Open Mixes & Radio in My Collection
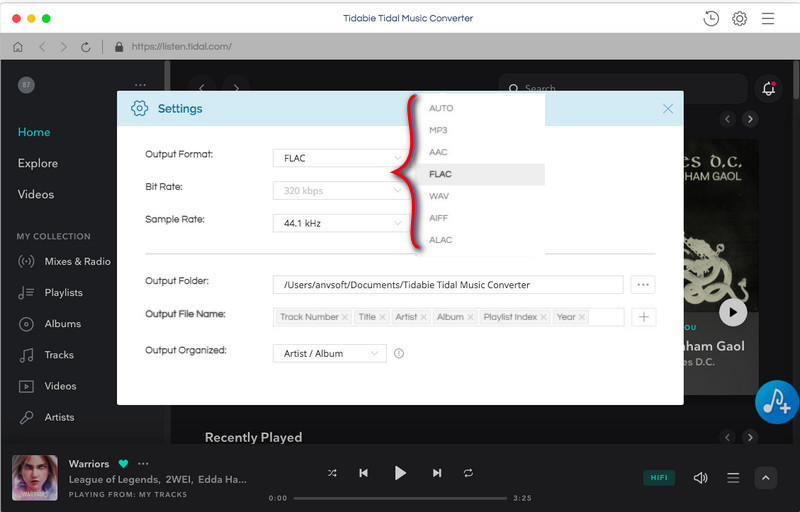The image size is (800, 512). 64,262
